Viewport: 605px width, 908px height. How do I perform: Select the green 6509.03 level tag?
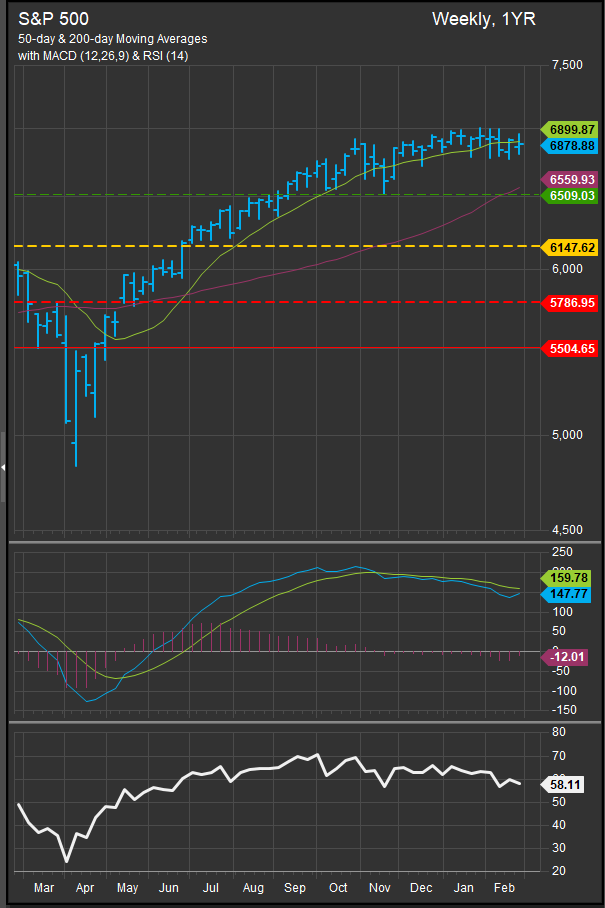coord(569,196)
